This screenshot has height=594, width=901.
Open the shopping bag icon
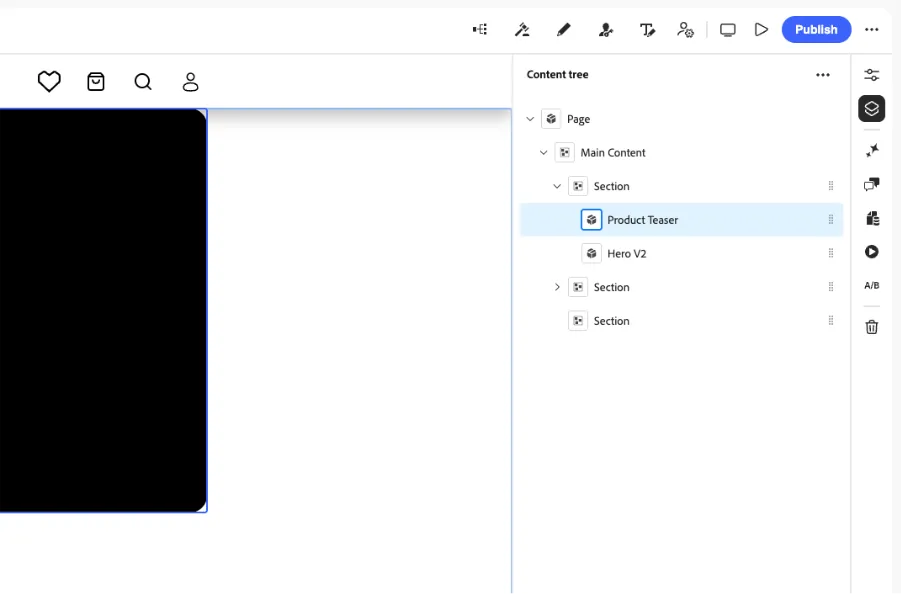(x=96, y=82)
